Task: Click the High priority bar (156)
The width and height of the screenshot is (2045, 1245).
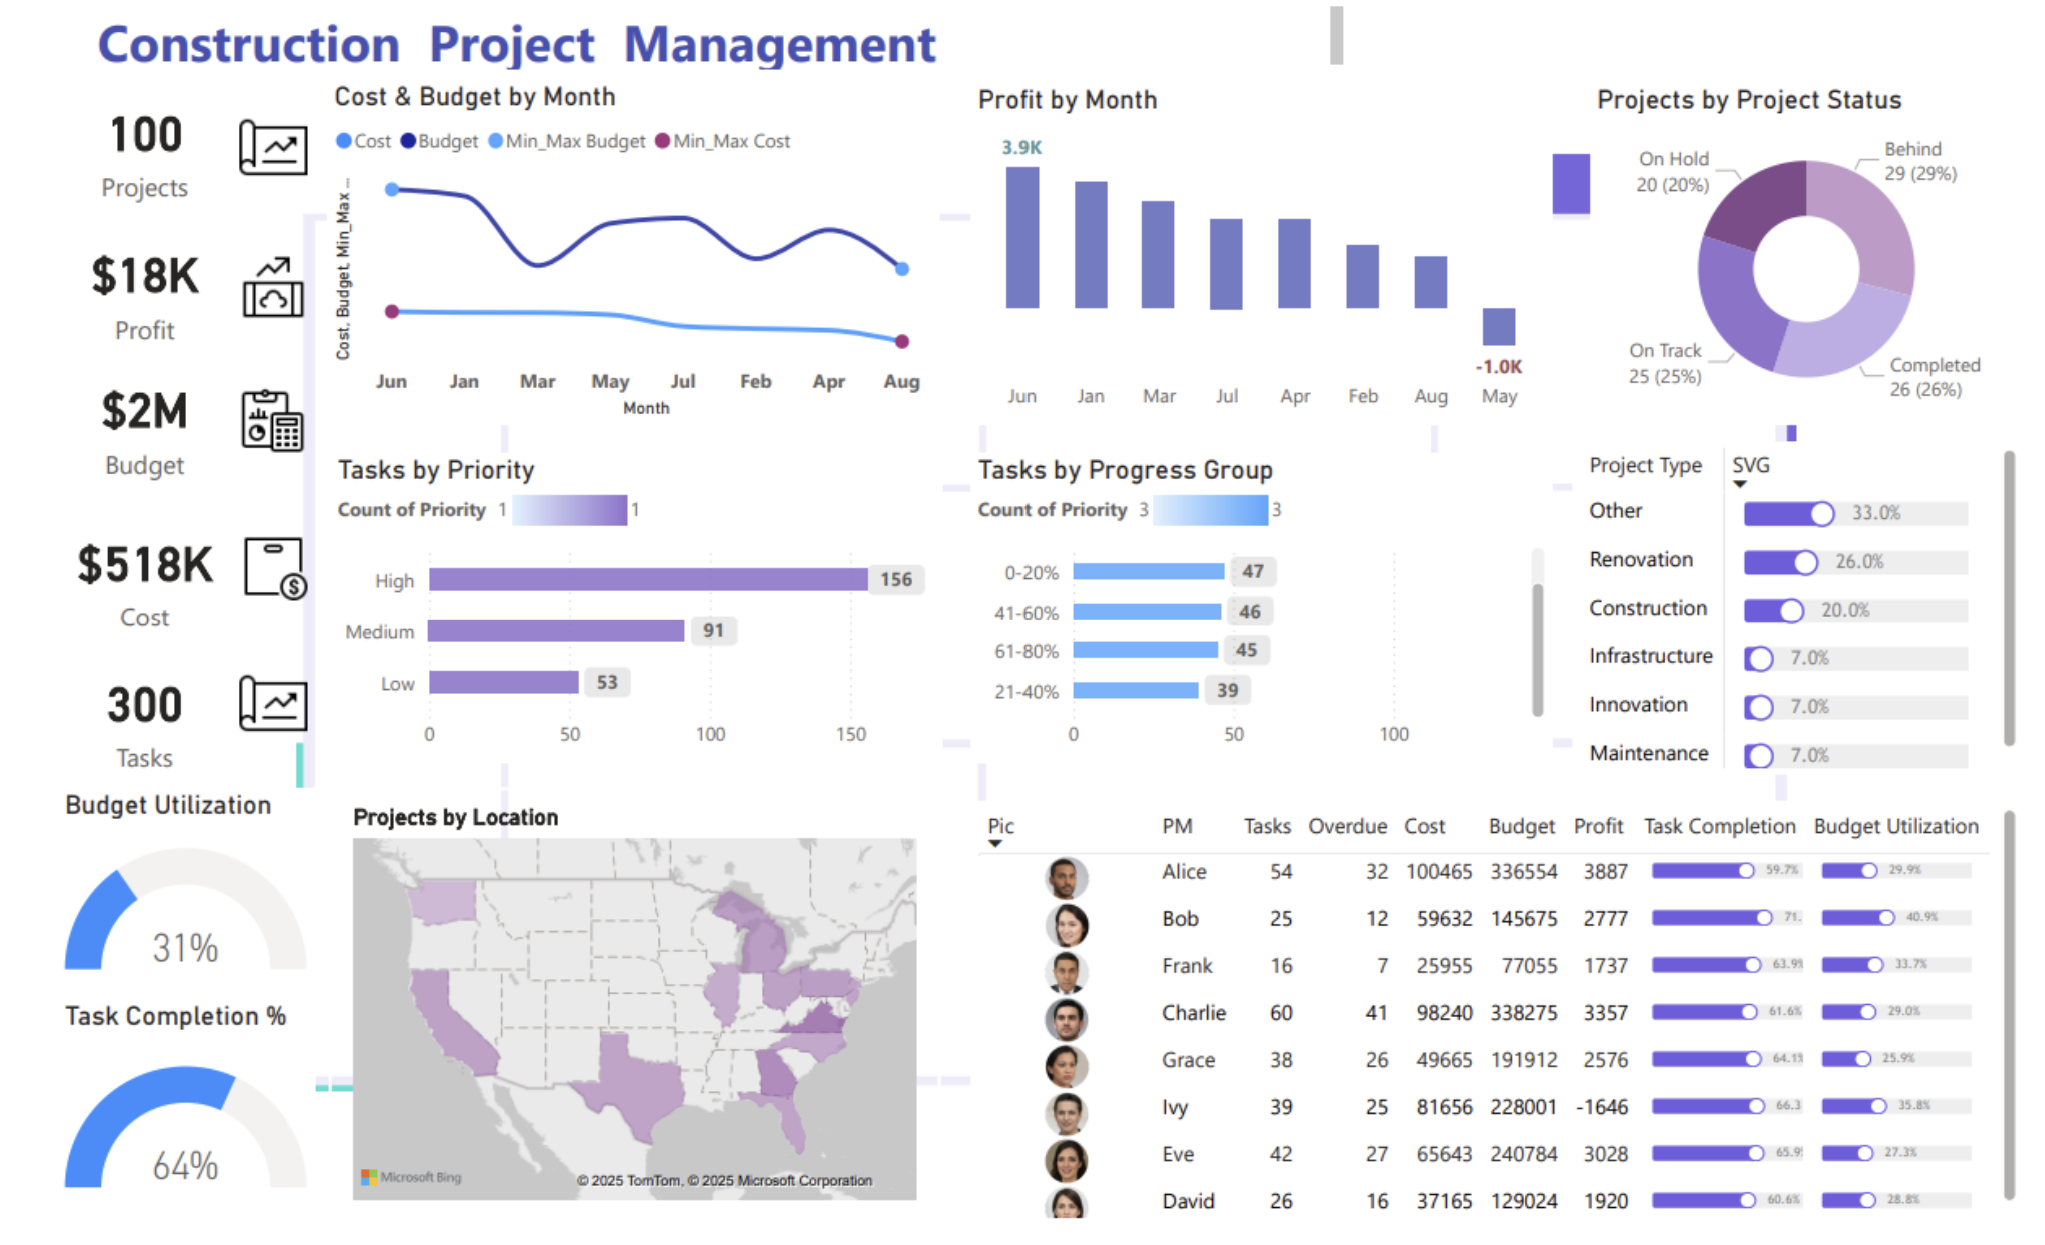Action: click(x=648, y=579)
